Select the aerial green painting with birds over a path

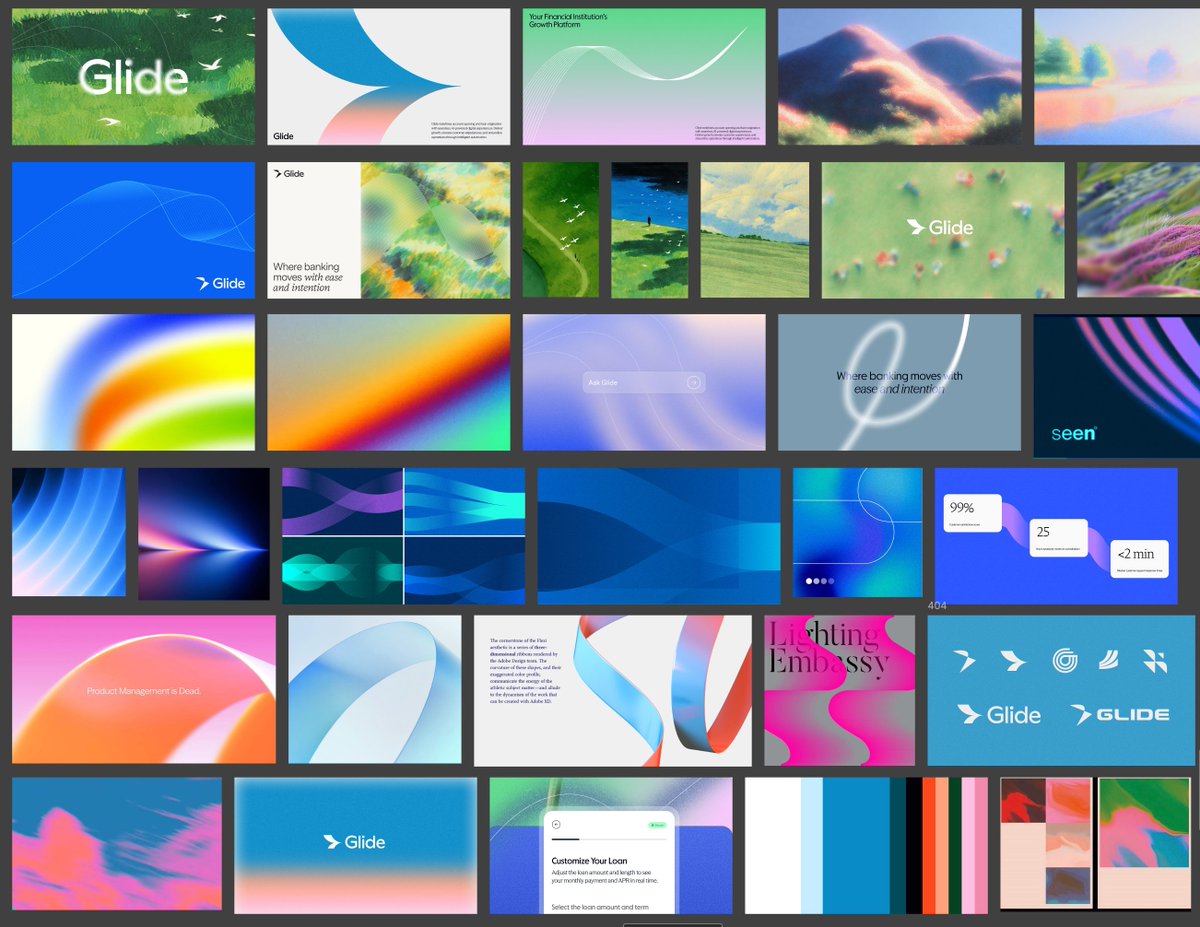coord(561,230)
